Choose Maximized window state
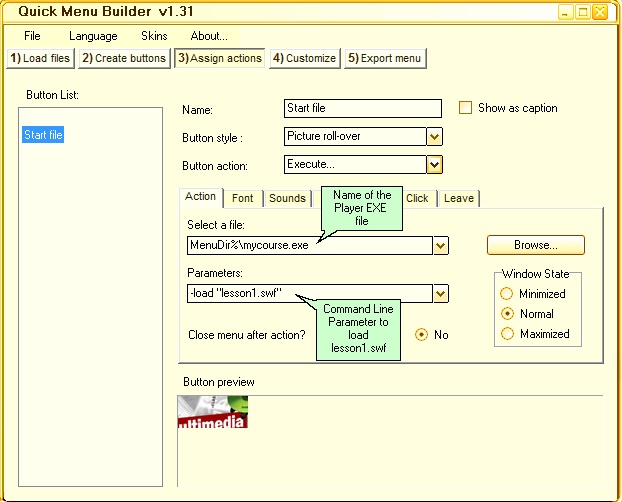This screenshot has height=502, width=622. 507,333
